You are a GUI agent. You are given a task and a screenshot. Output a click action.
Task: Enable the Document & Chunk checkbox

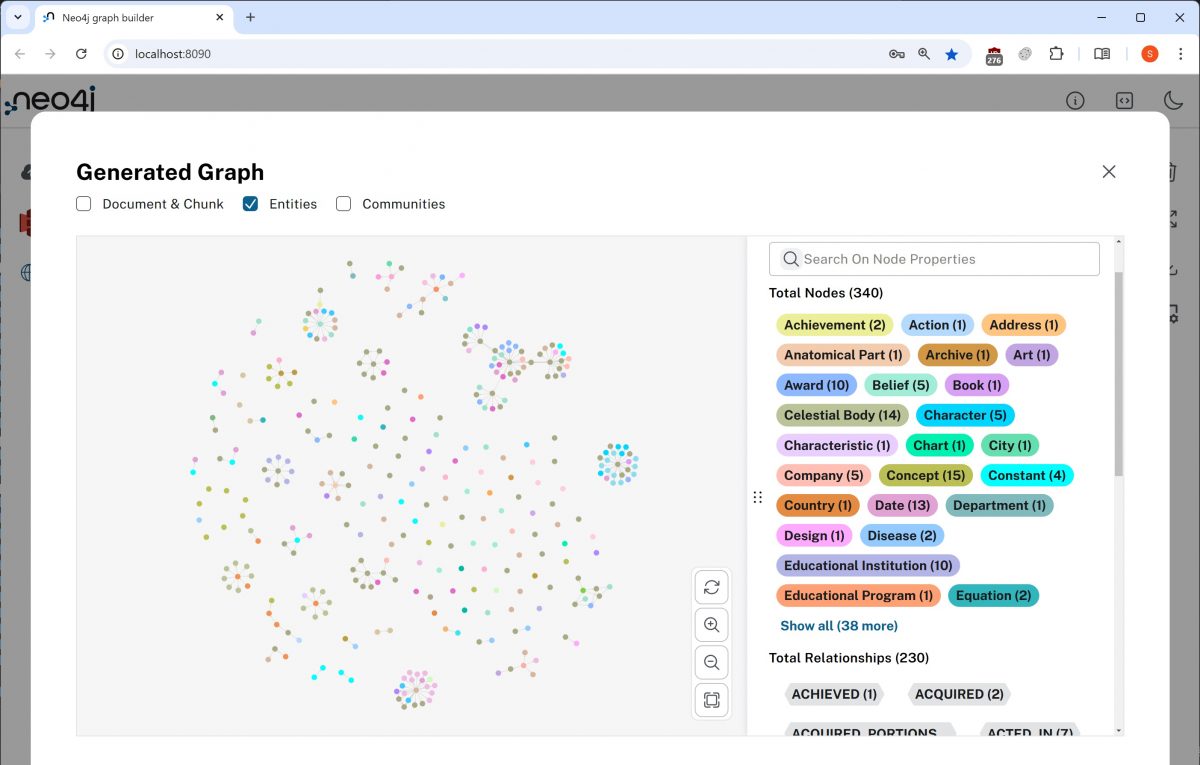(83, 204)
